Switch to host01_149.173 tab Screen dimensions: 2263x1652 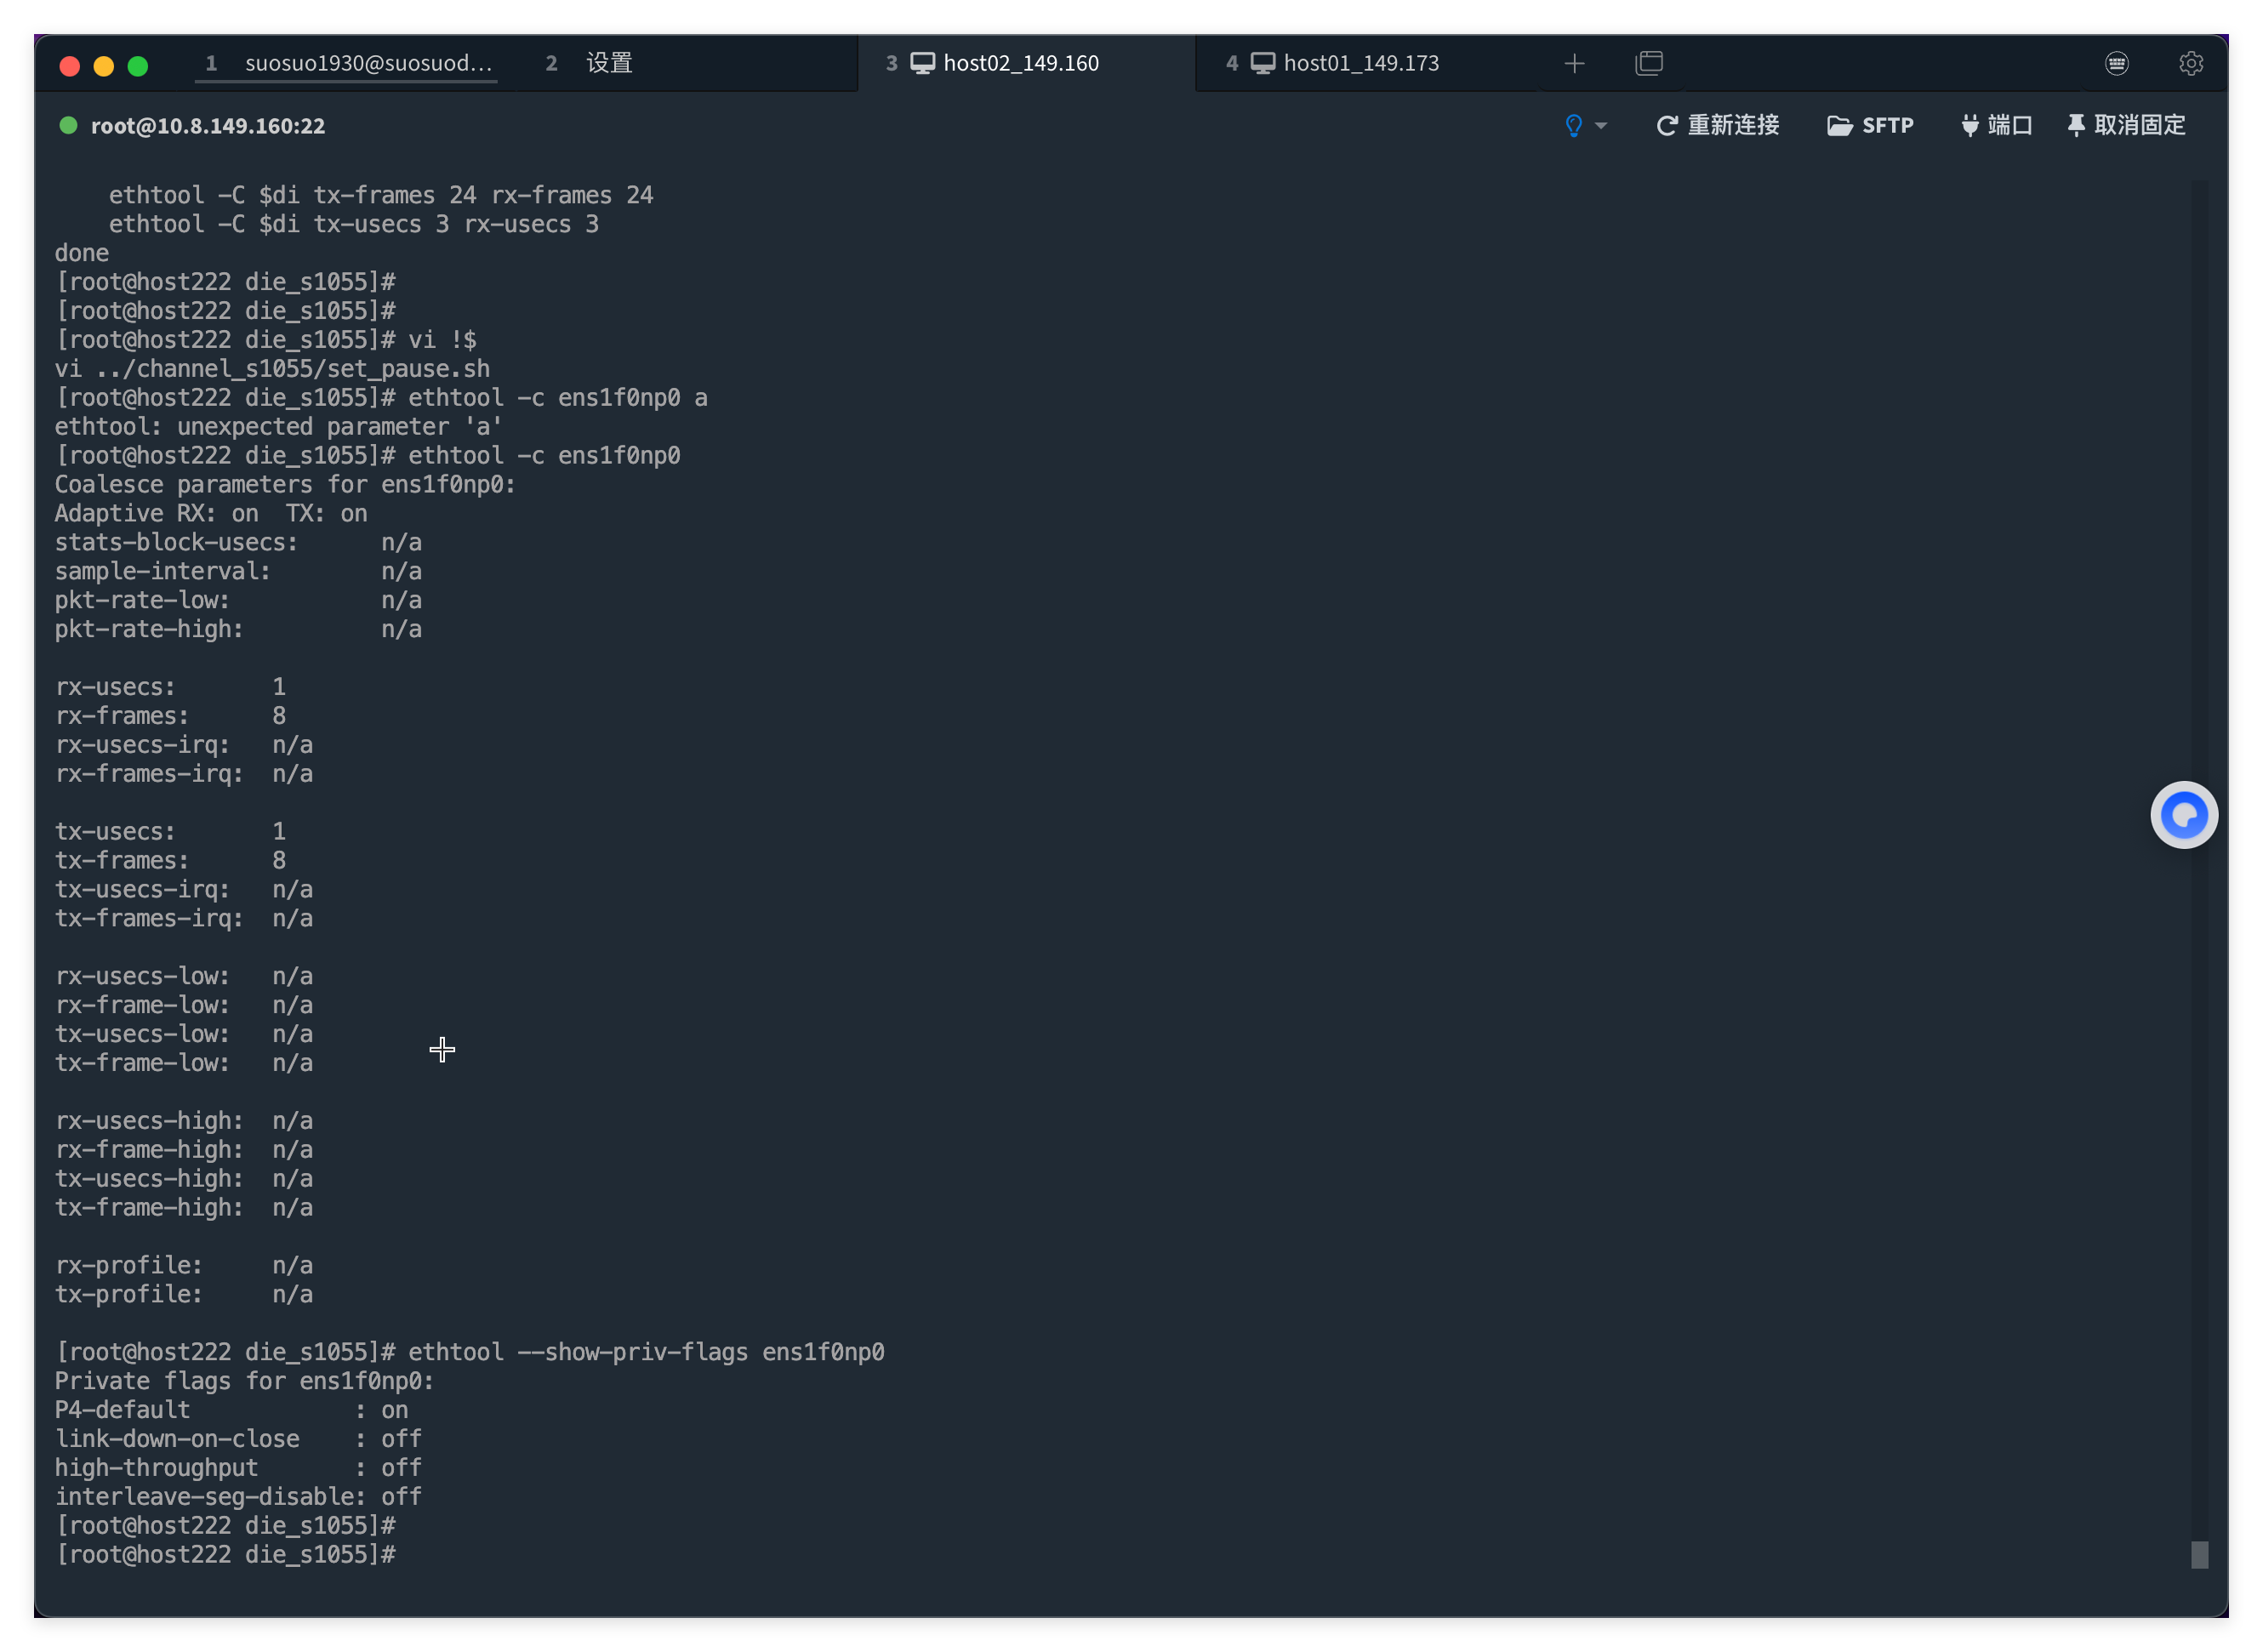1360,64
